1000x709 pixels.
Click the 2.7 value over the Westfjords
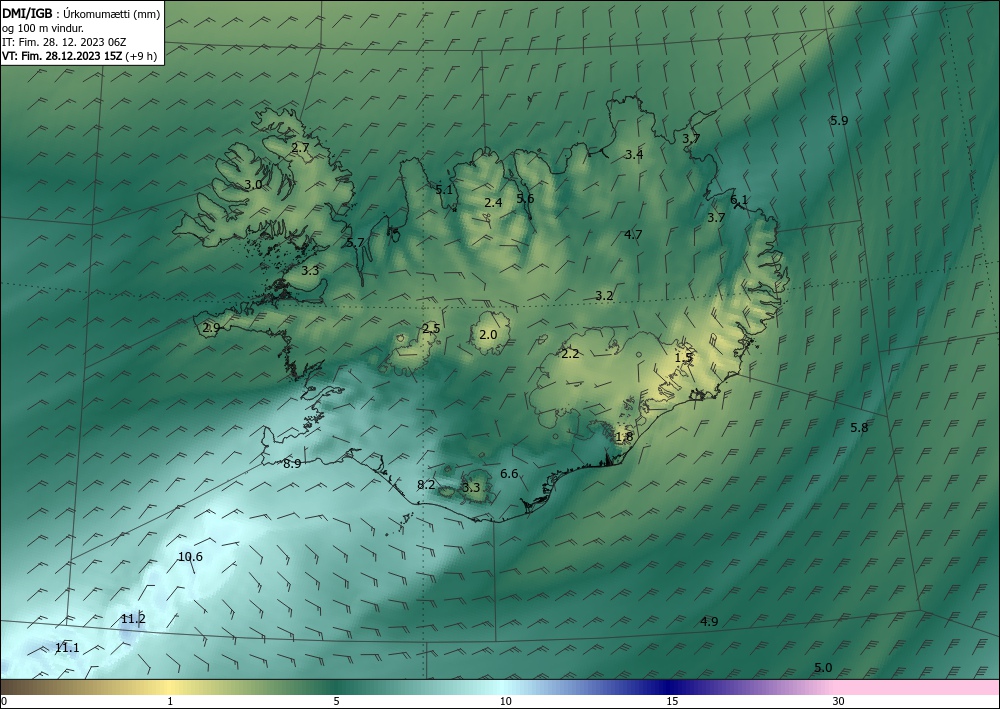300,147
